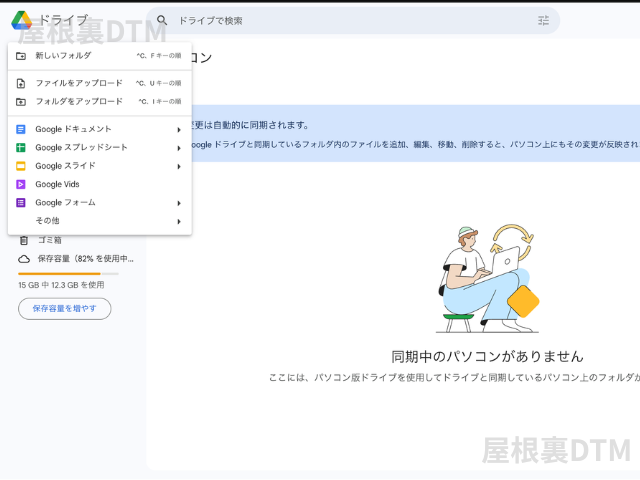The height and width of the screenshot is (480, 640).
Task: Click the person with laptop sync illustration
Action: pyautogui.click(x=488, y=278)
